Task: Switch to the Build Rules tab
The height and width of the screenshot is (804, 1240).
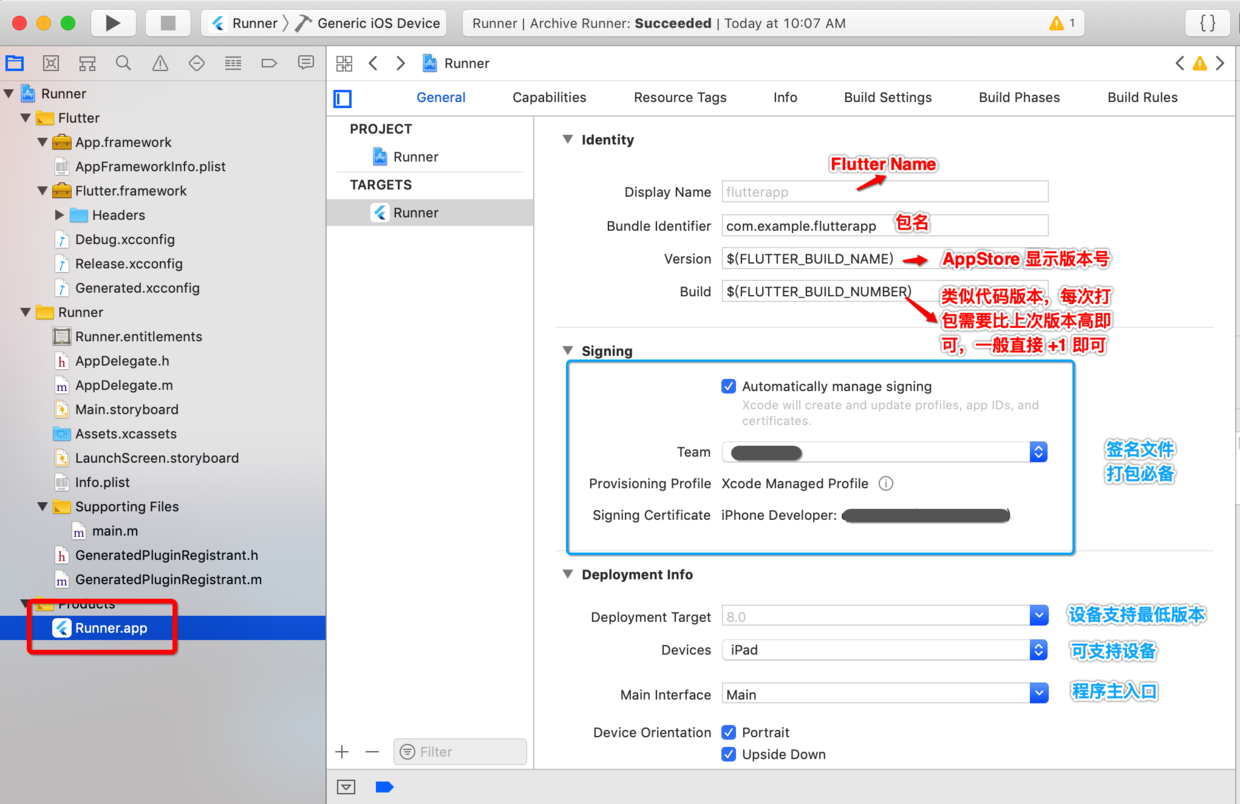Action: click(x=1142, y=98)
